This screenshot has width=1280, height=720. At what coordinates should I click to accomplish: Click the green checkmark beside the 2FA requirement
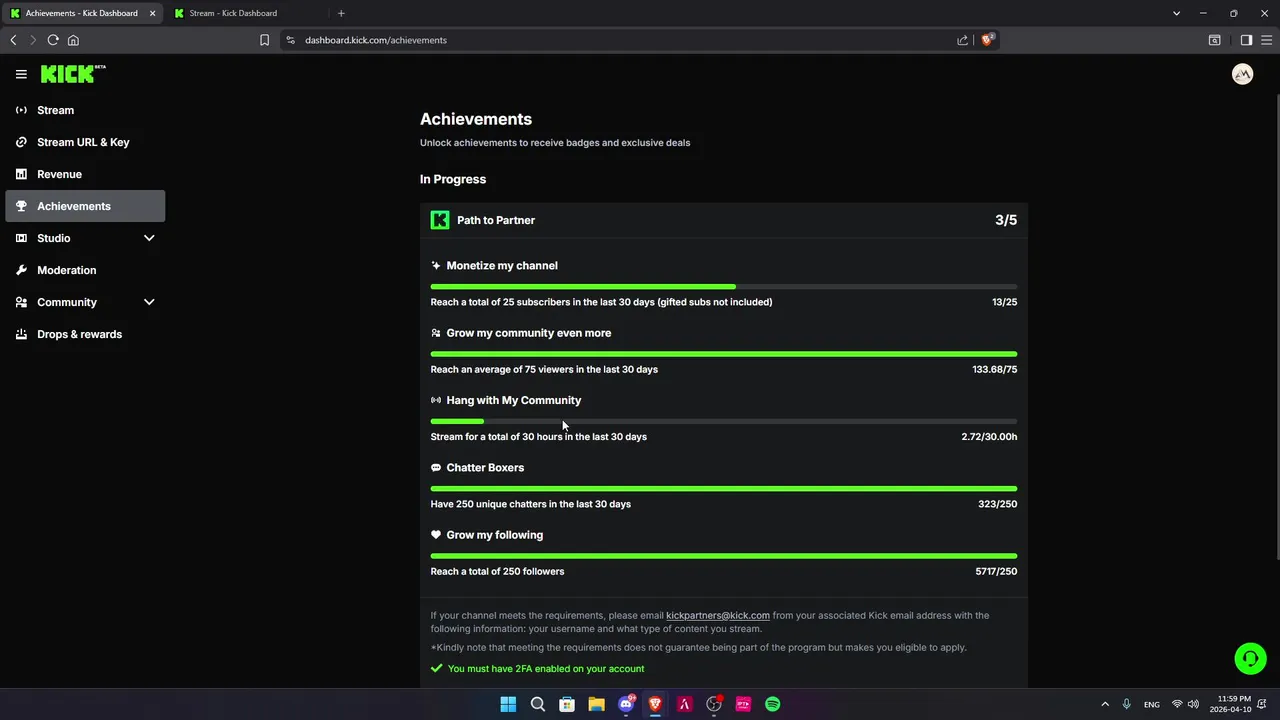click(436, 668)
